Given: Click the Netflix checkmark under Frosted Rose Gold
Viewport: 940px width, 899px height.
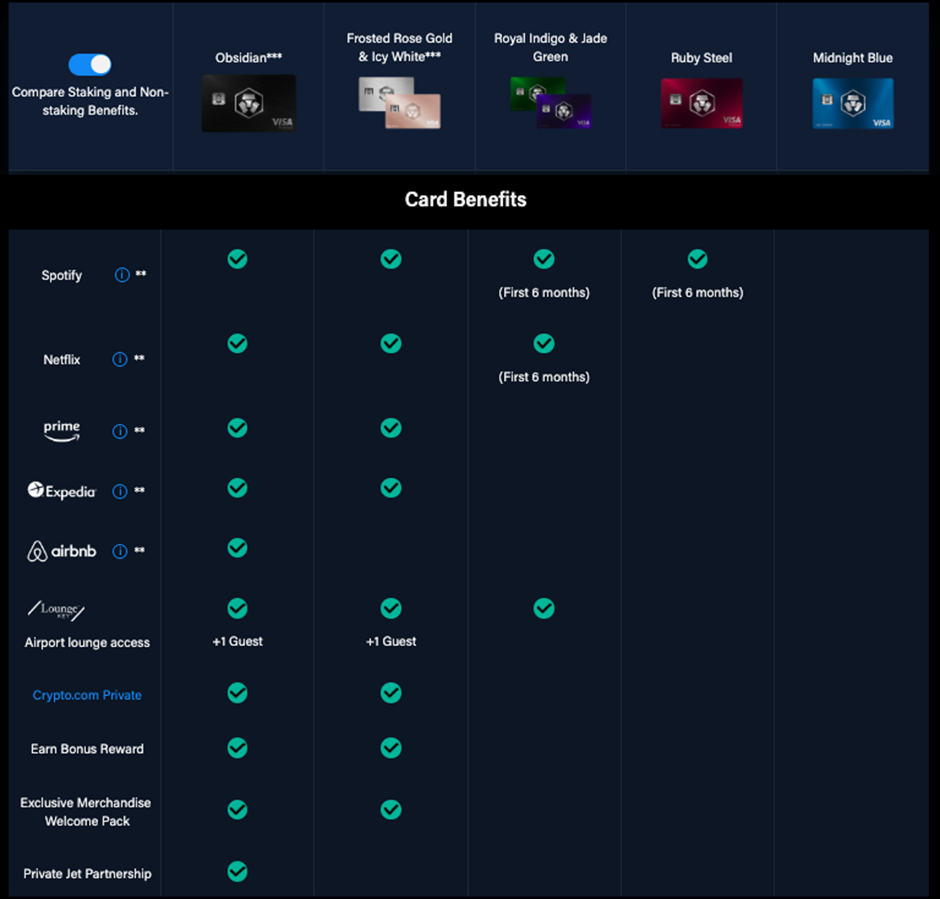Looking at the screenshot, I should (x=391, y=343).
